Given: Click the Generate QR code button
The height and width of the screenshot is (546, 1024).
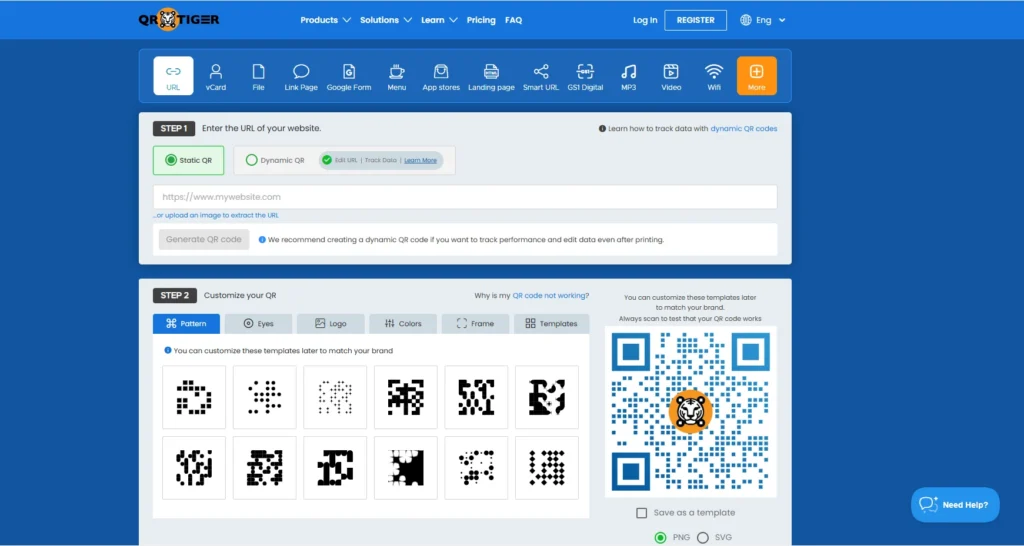Looking at the screenshot, I should [x=204, y=240].
